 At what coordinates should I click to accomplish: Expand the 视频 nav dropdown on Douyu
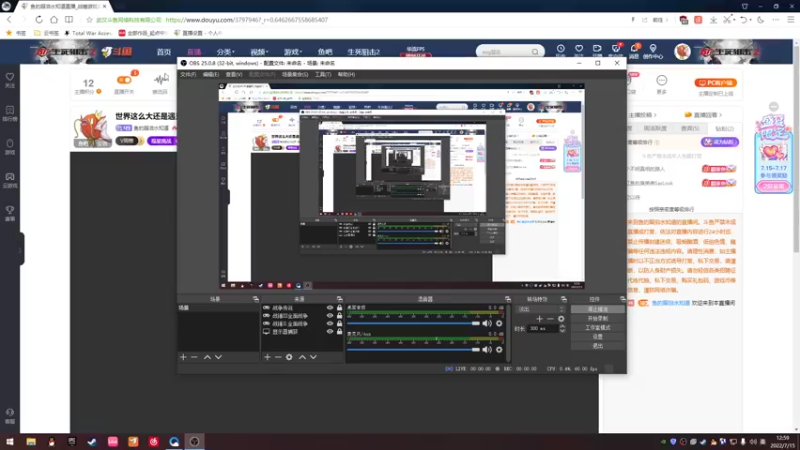coord(259,52)
